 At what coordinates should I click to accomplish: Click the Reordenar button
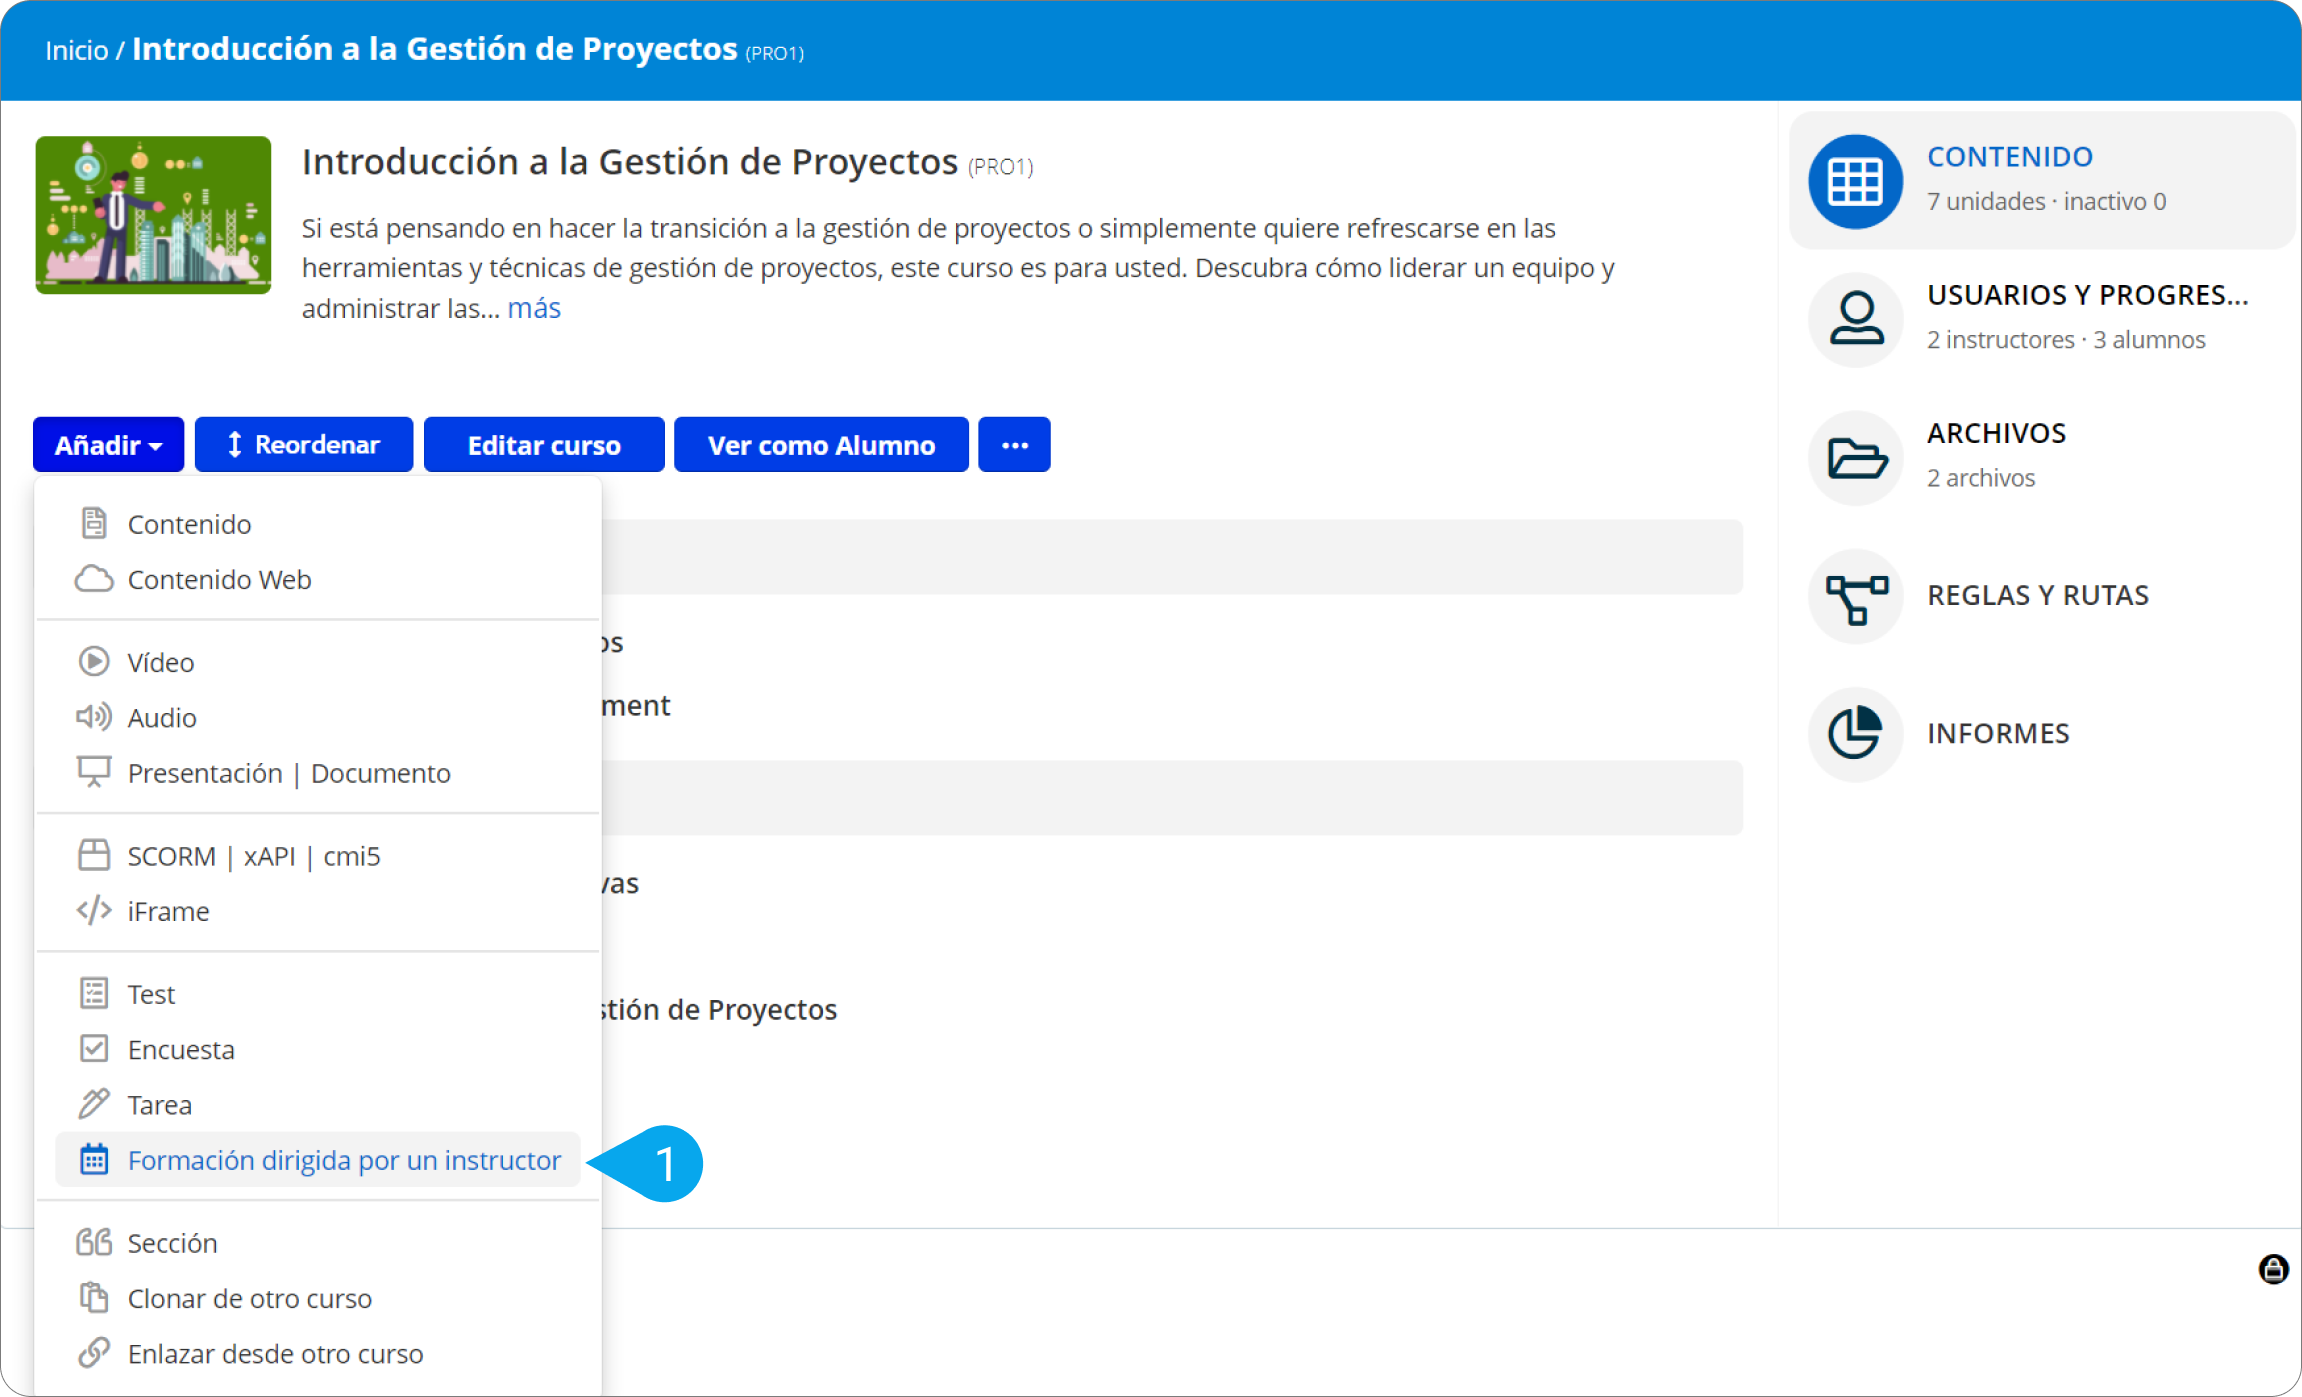tap(303, 445)
